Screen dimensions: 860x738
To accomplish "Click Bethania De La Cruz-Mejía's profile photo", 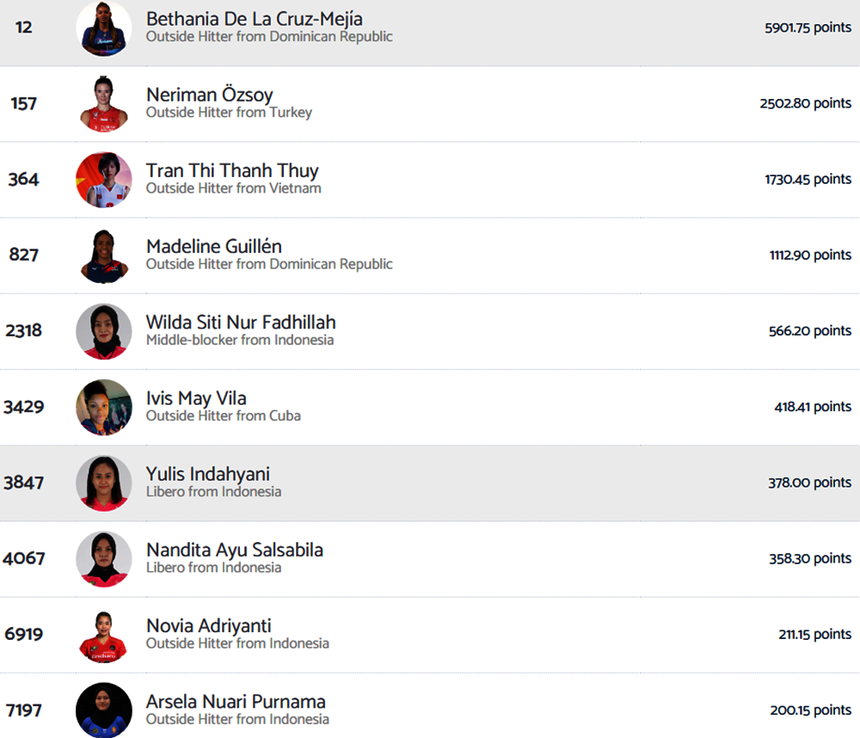I will coord(104,28).
